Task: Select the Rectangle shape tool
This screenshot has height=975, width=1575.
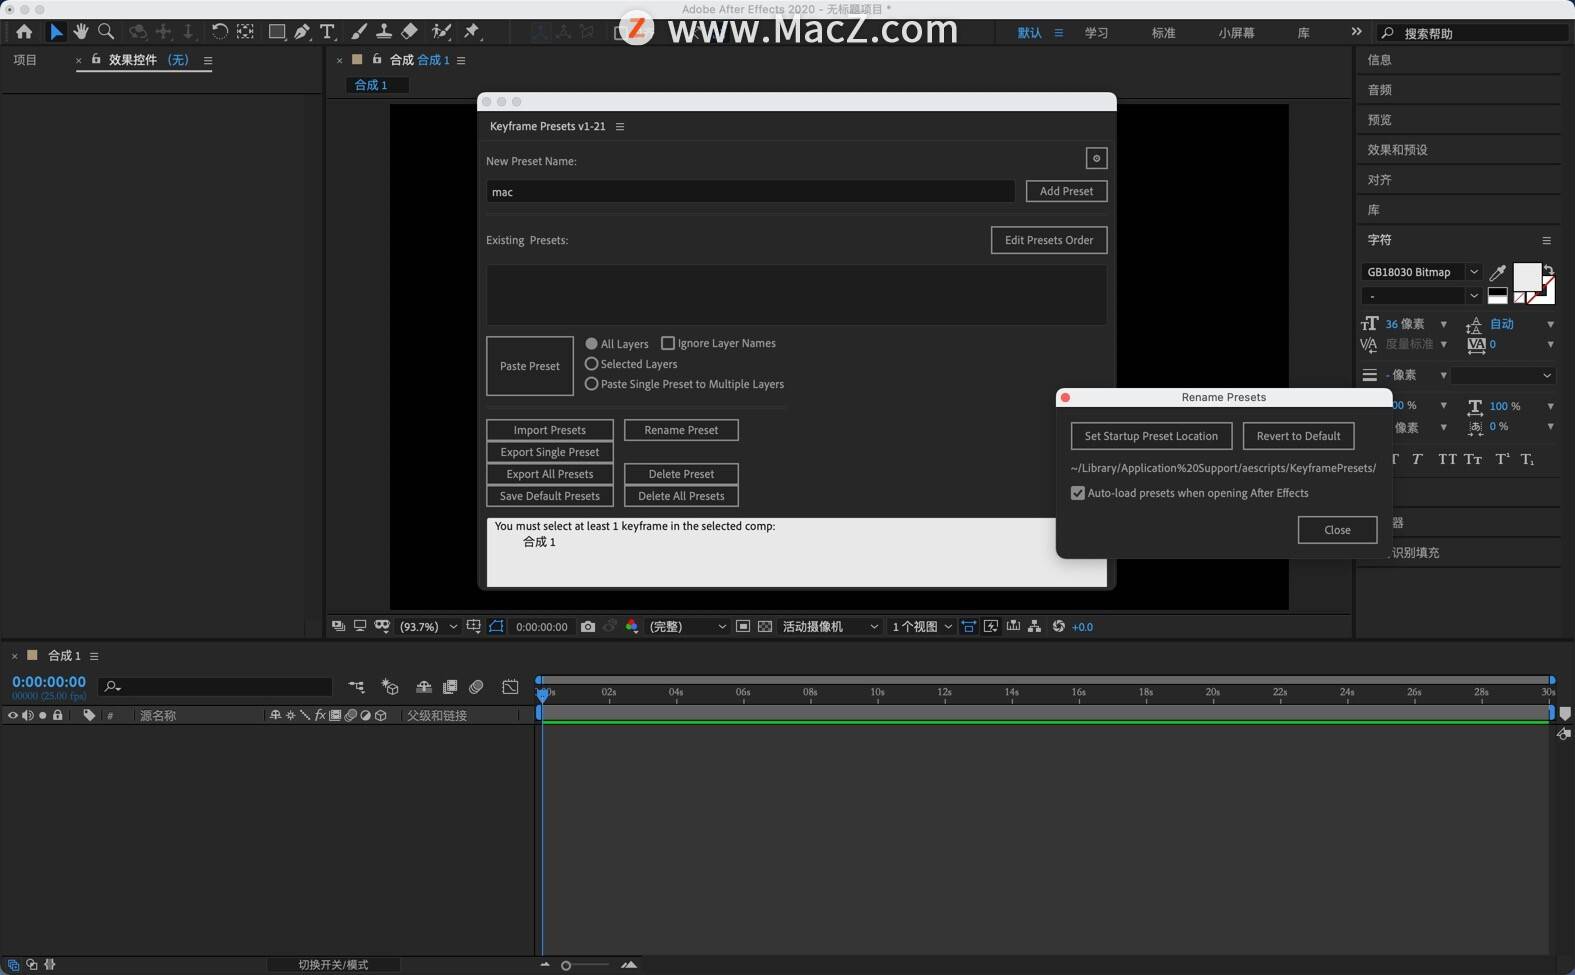Action: coord(277,32)
